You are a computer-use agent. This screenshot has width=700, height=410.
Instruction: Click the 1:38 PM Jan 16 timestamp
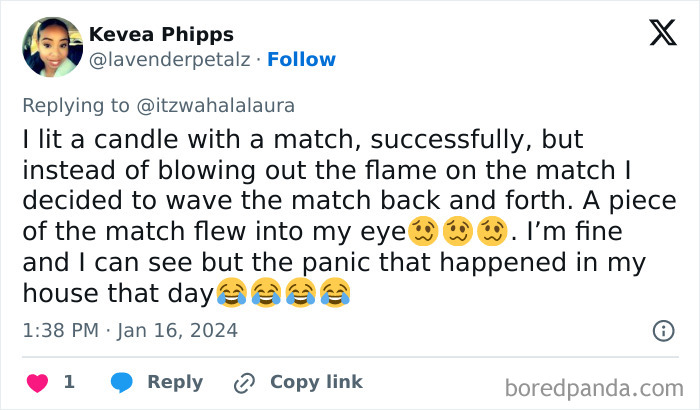(129, 329)
